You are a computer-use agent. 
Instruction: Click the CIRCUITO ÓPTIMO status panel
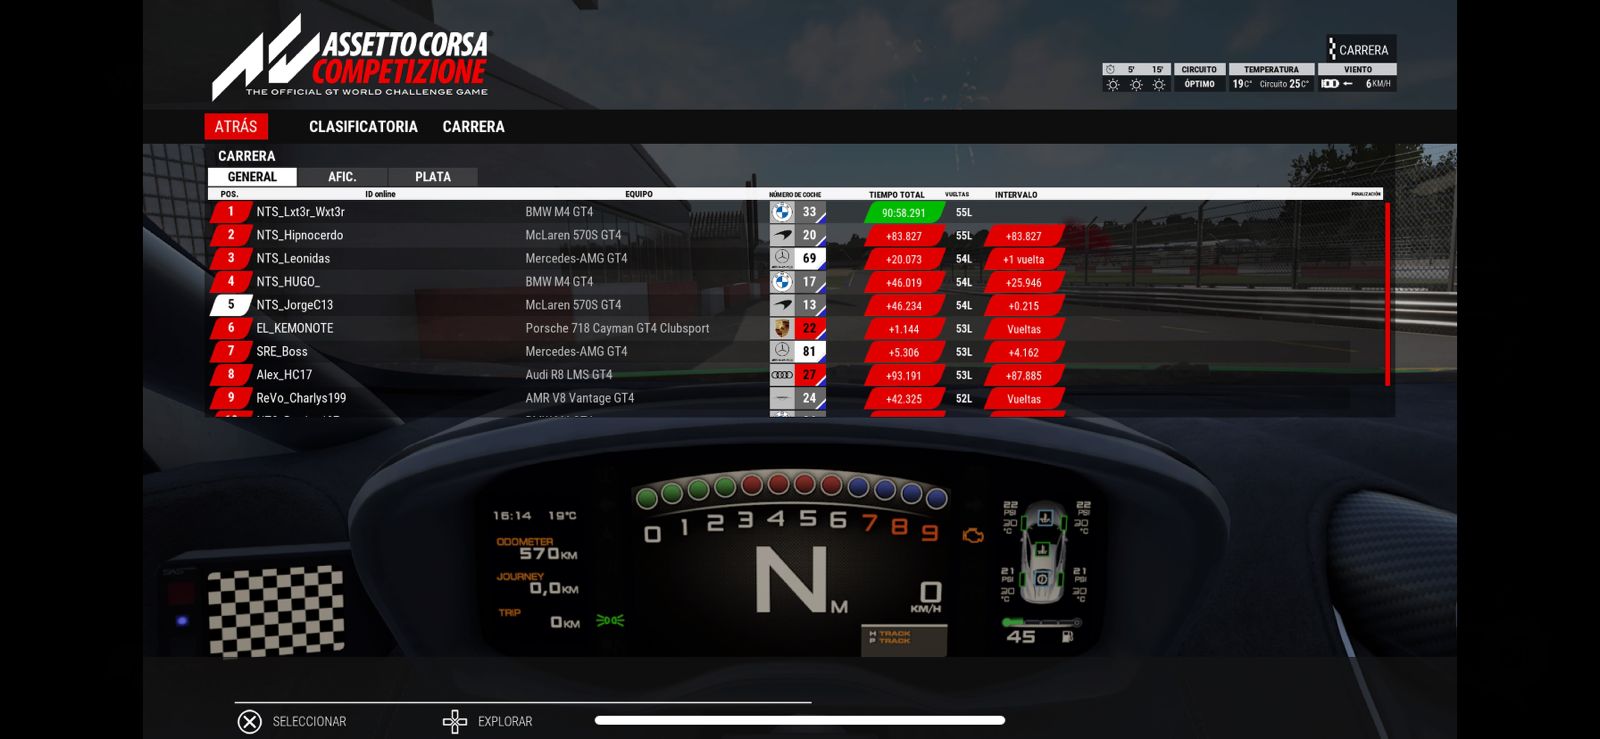click(1199, 77)
